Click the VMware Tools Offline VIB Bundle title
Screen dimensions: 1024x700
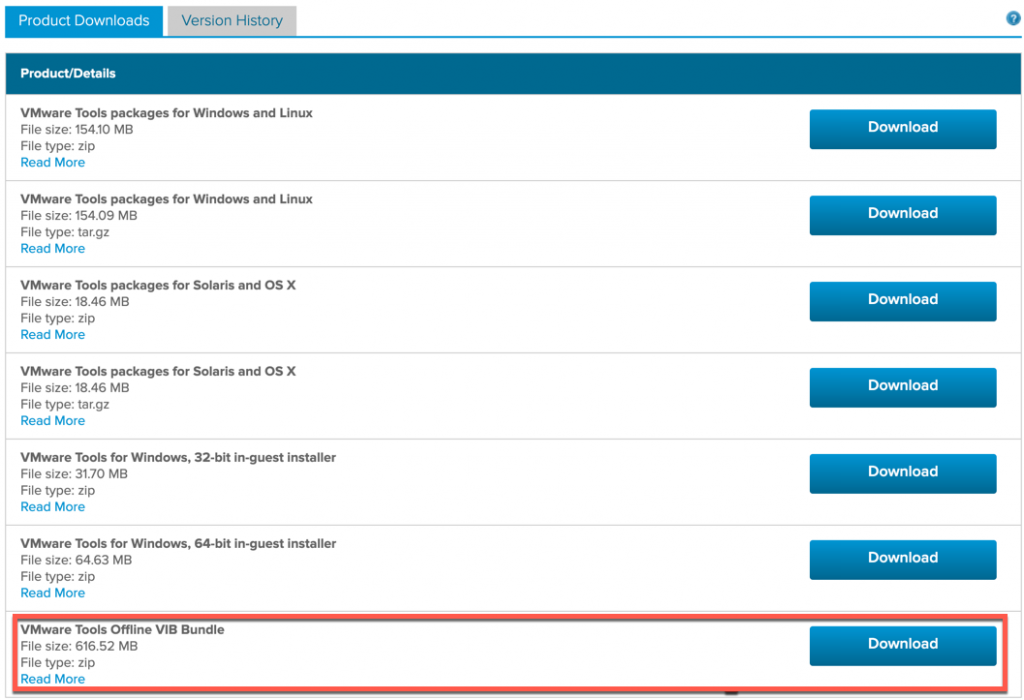pos(122,629)
